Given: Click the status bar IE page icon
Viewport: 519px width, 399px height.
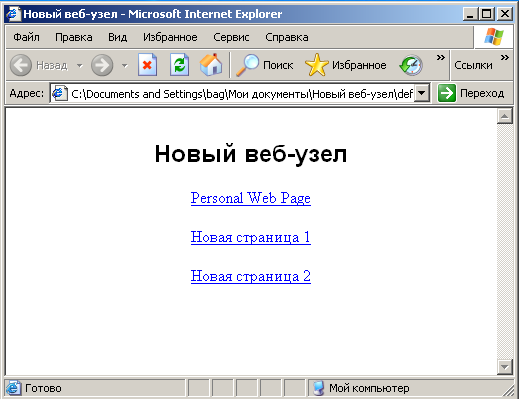Looking at the screenshot, I should [x=13, y=388].
